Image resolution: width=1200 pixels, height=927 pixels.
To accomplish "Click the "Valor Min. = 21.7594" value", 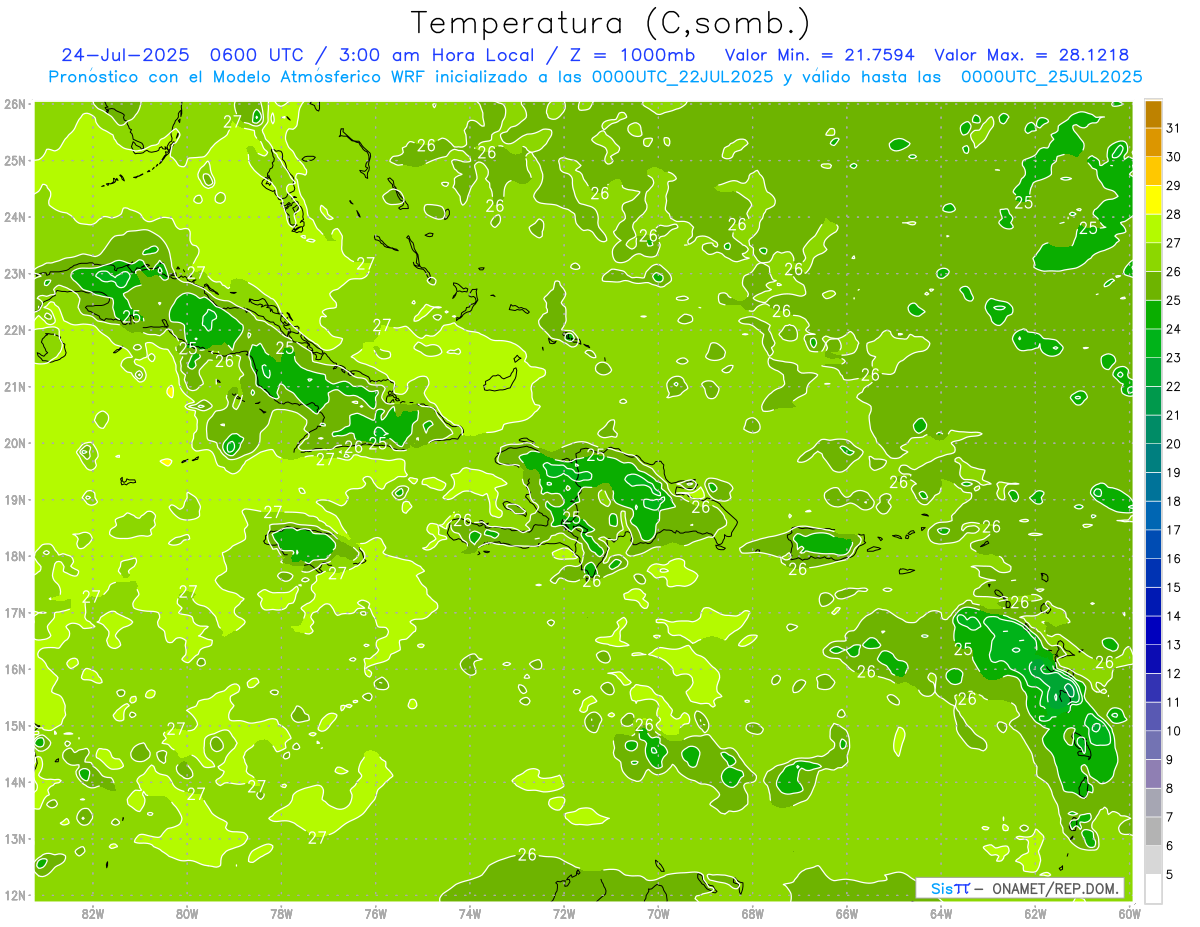I will pos(819,55).
